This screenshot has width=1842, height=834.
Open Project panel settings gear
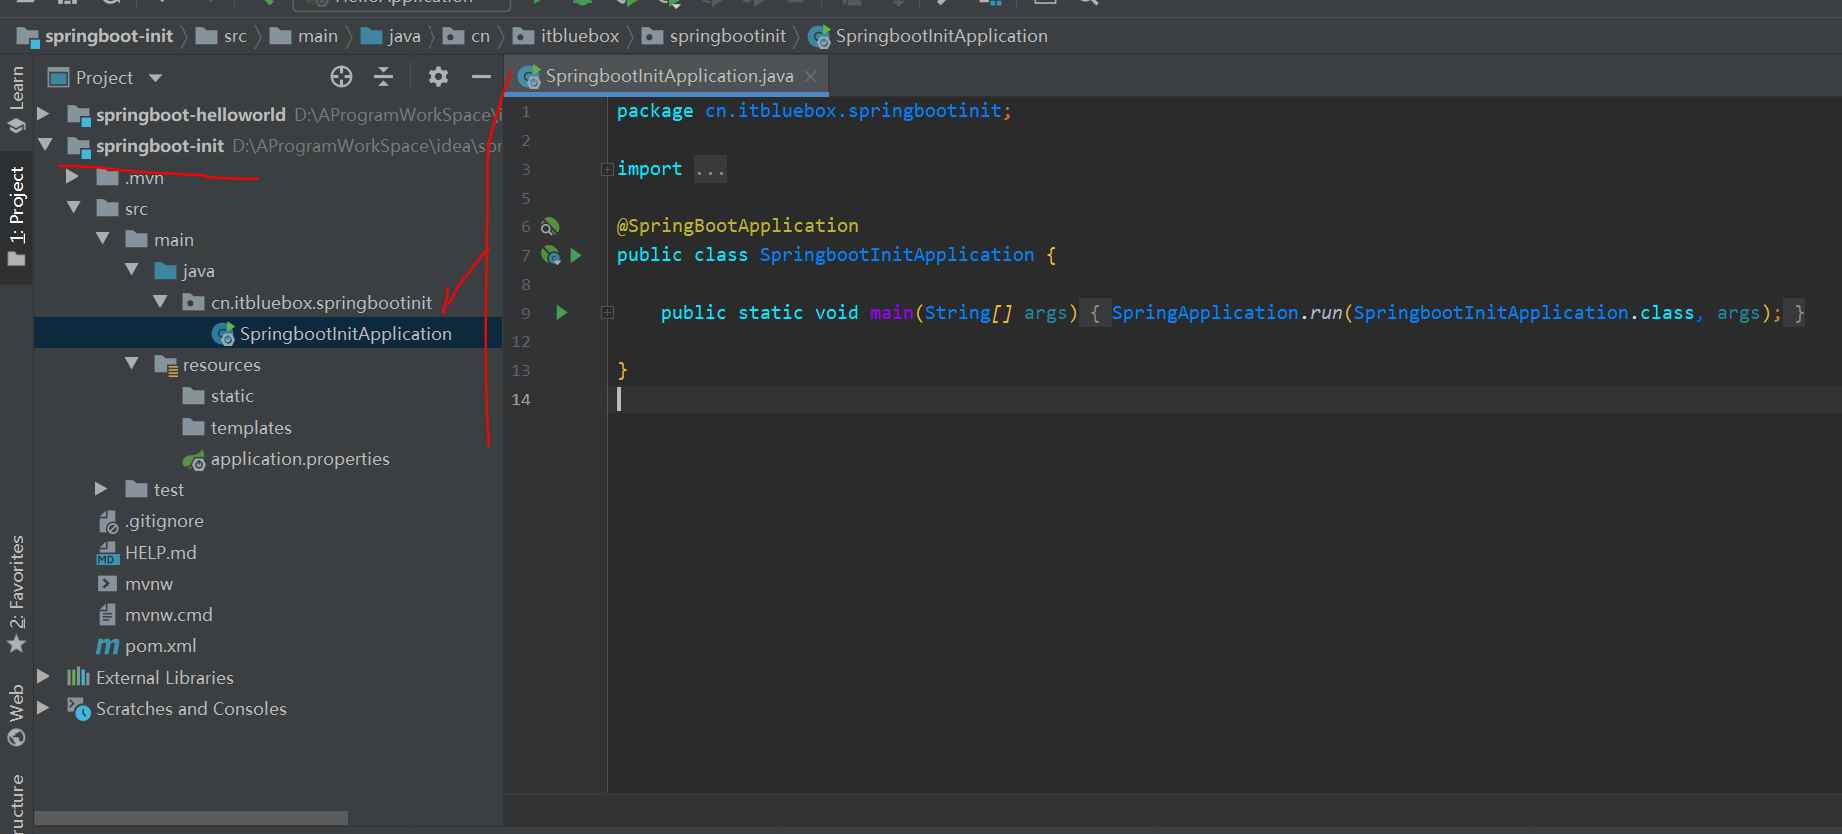[438, 77]
